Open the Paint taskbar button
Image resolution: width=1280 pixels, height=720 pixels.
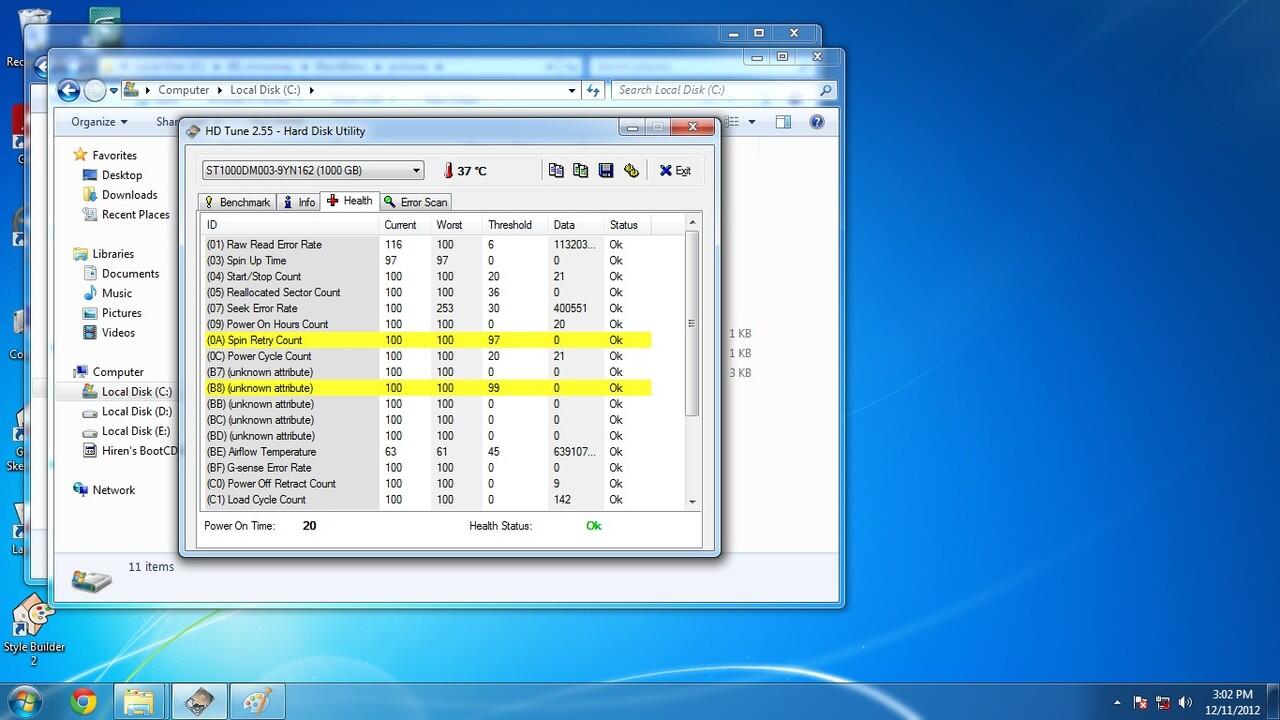(x=259, y=702)
